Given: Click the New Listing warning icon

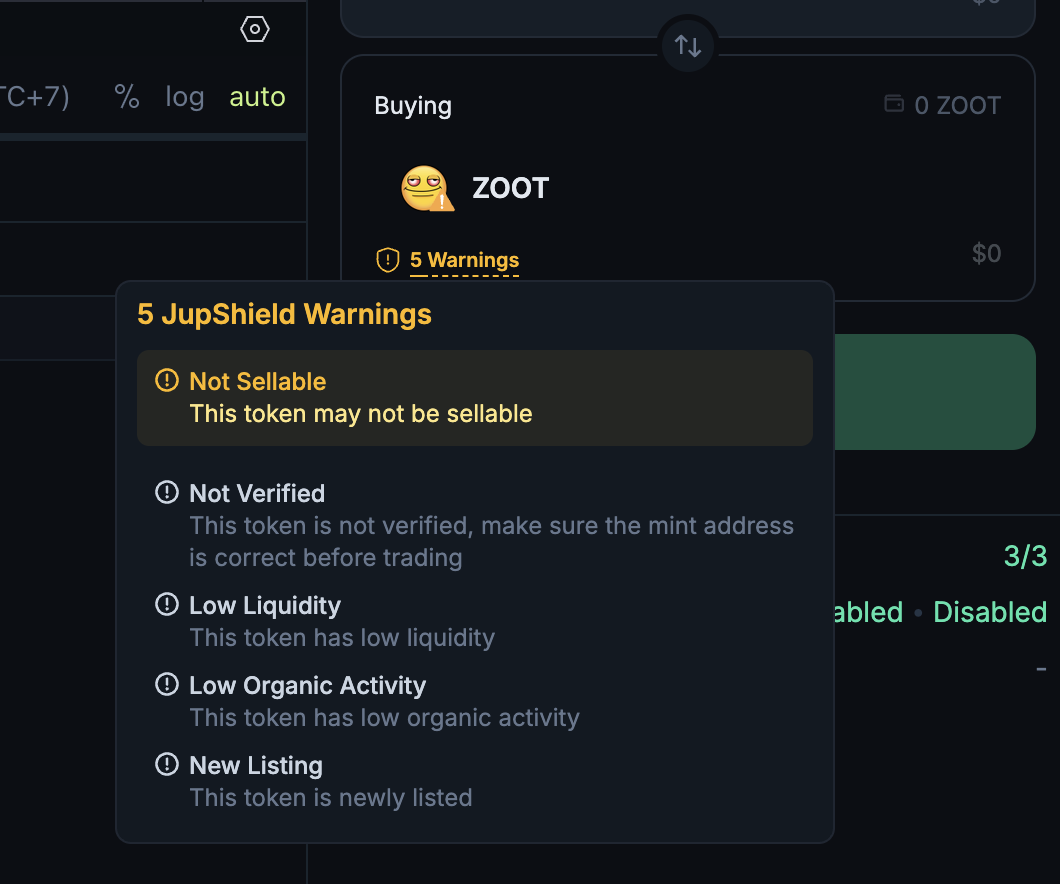Looking at the screenshot, I should pos(167,764).
